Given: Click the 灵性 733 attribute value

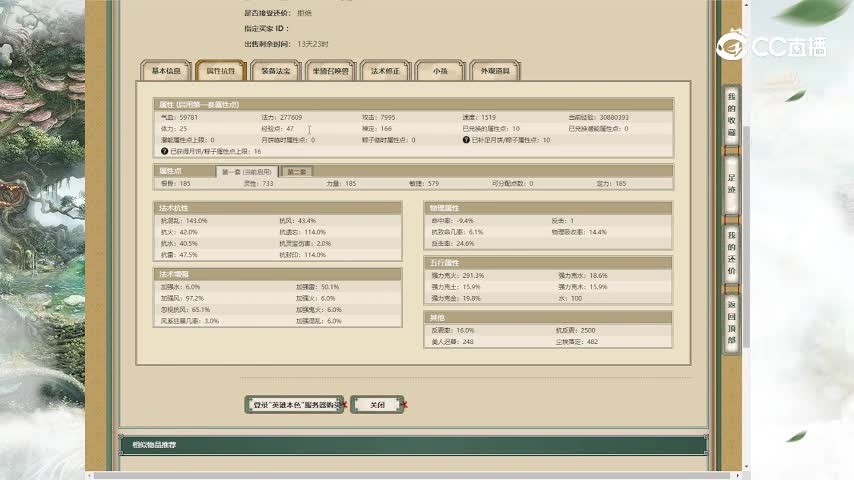Looking at the screenshot, I should pyautogui.click(x=259, y=184).
